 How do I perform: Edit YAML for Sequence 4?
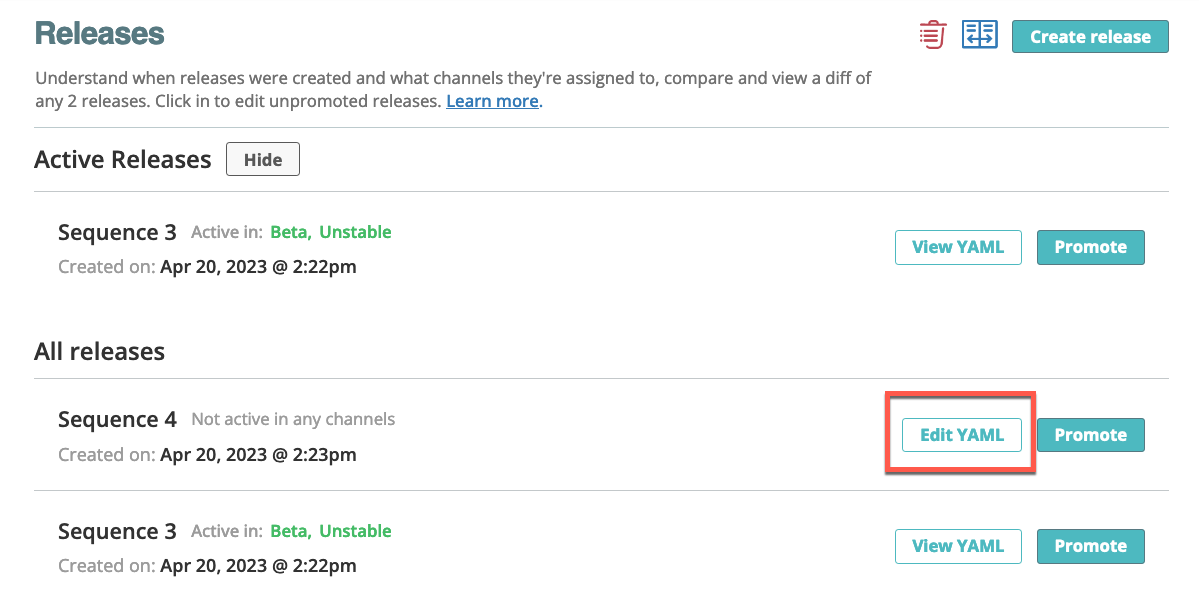(961, 435)
